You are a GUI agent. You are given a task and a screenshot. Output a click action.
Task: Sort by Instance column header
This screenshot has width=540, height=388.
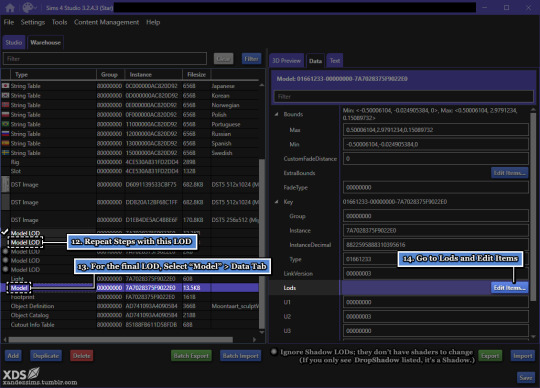[154, 74]
